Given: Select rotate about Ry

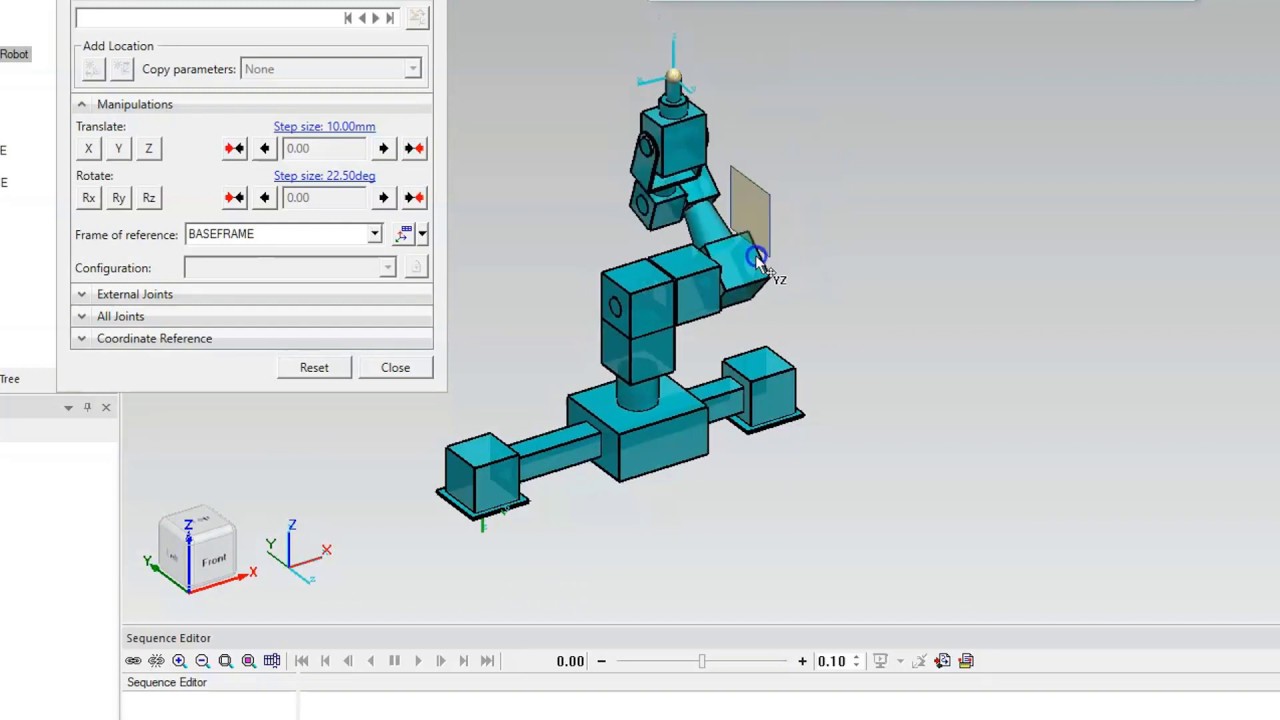Looking at the screenshot, I should pos(118,198).
